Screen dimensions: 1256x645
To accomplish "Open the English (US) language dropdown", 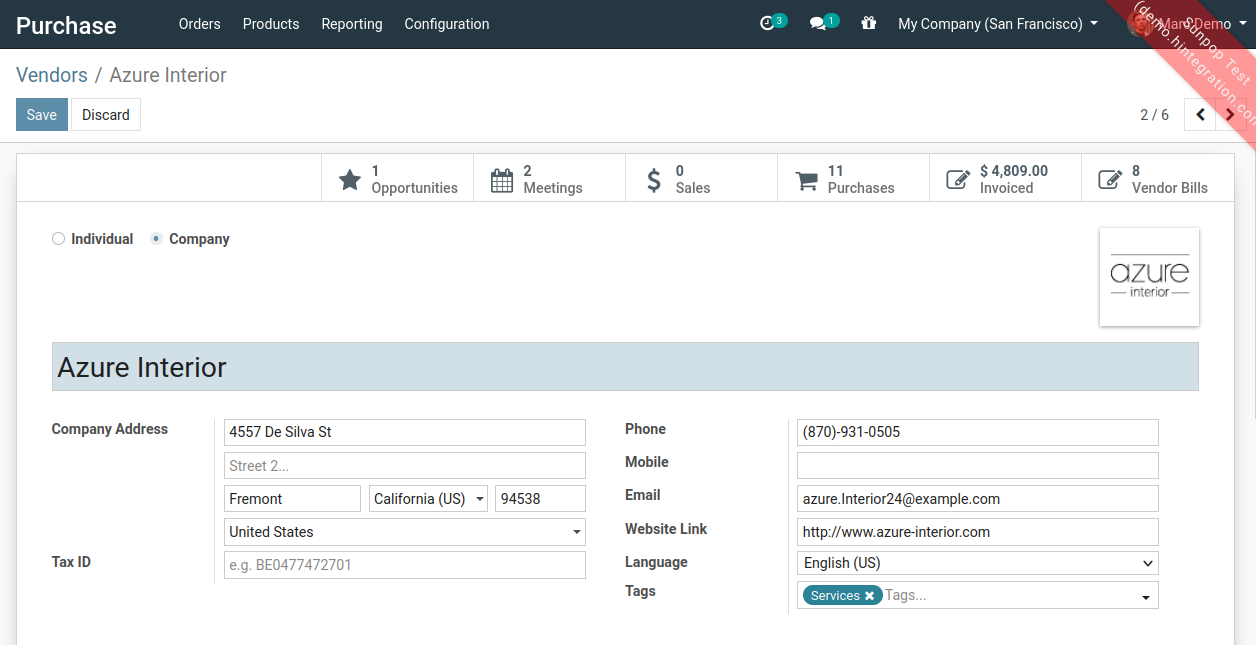I will point(978,563).
